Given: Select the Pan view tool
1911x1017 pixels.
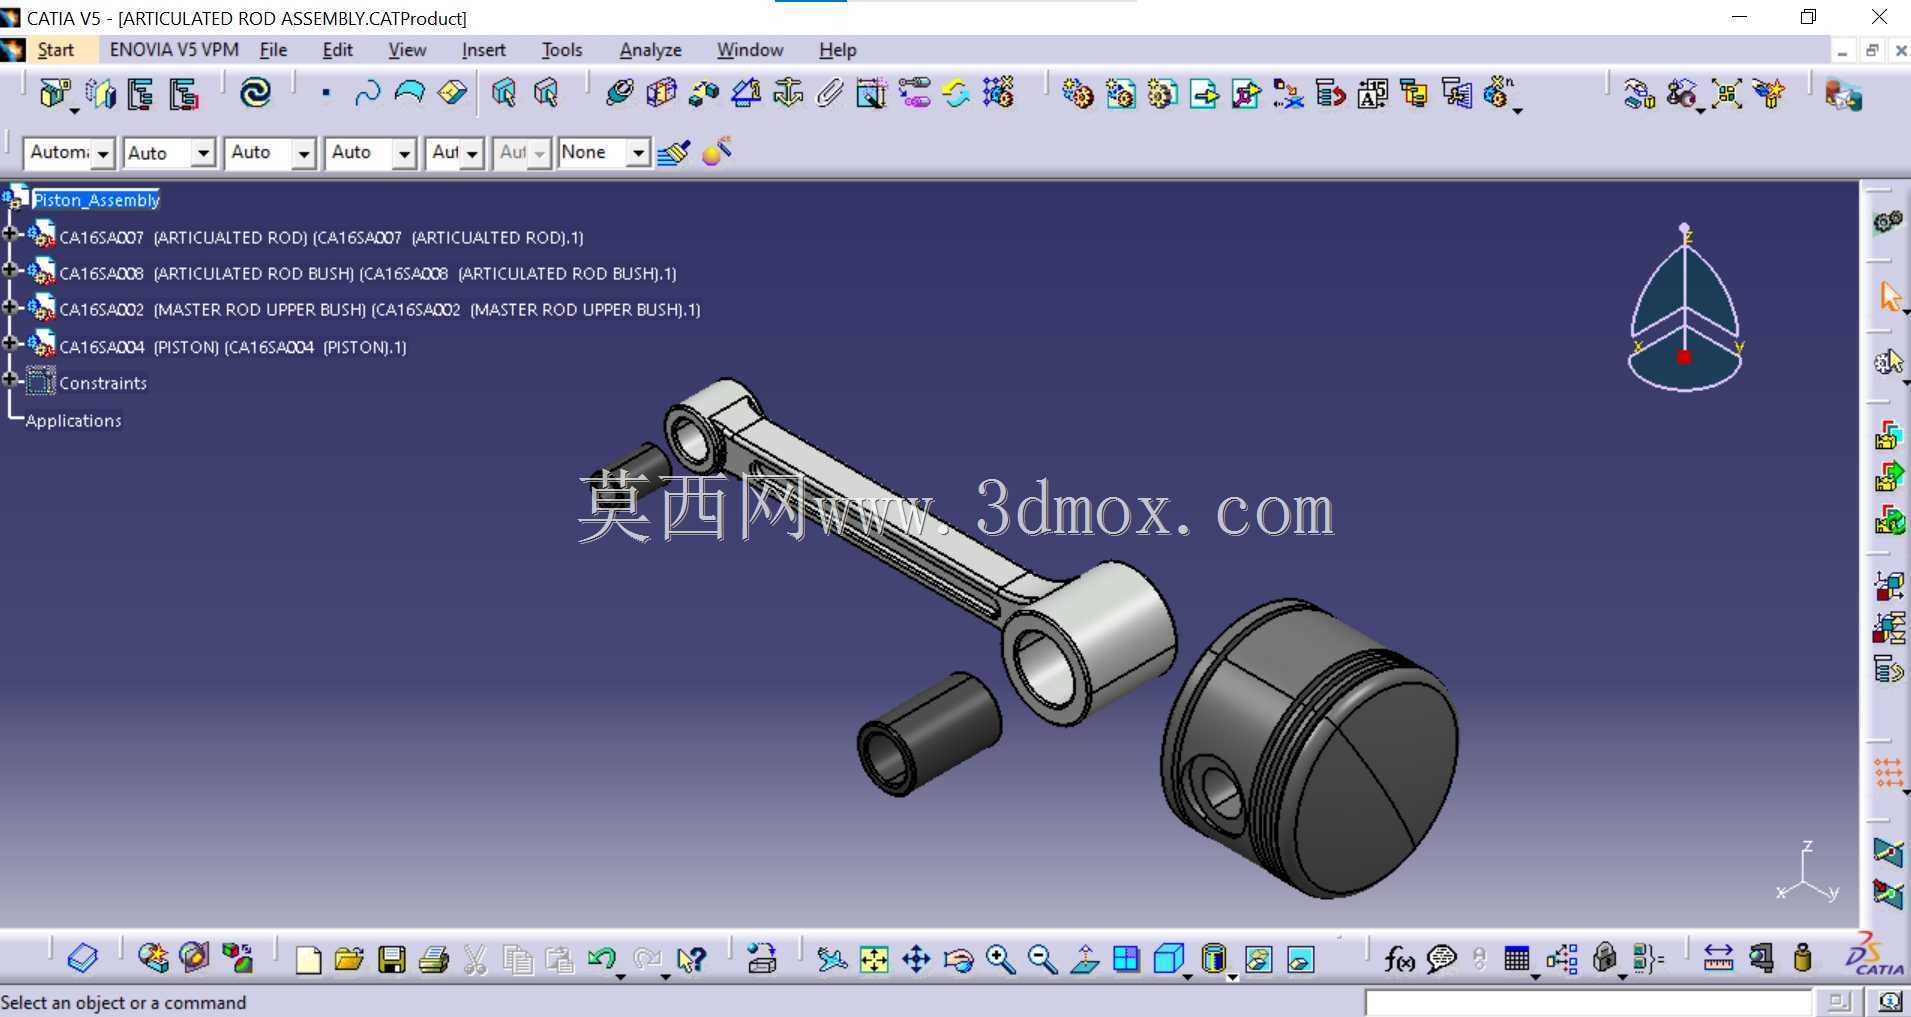Looking at the screenshot, I should 916,960.
